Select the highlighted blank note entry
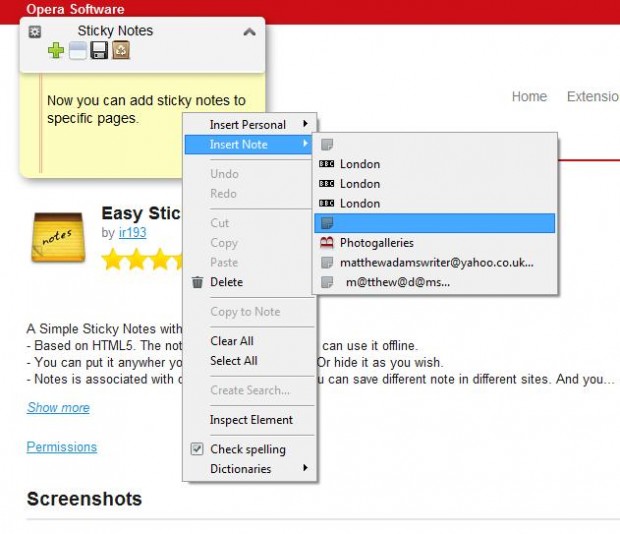620x534 pixels. pos(435,223)
